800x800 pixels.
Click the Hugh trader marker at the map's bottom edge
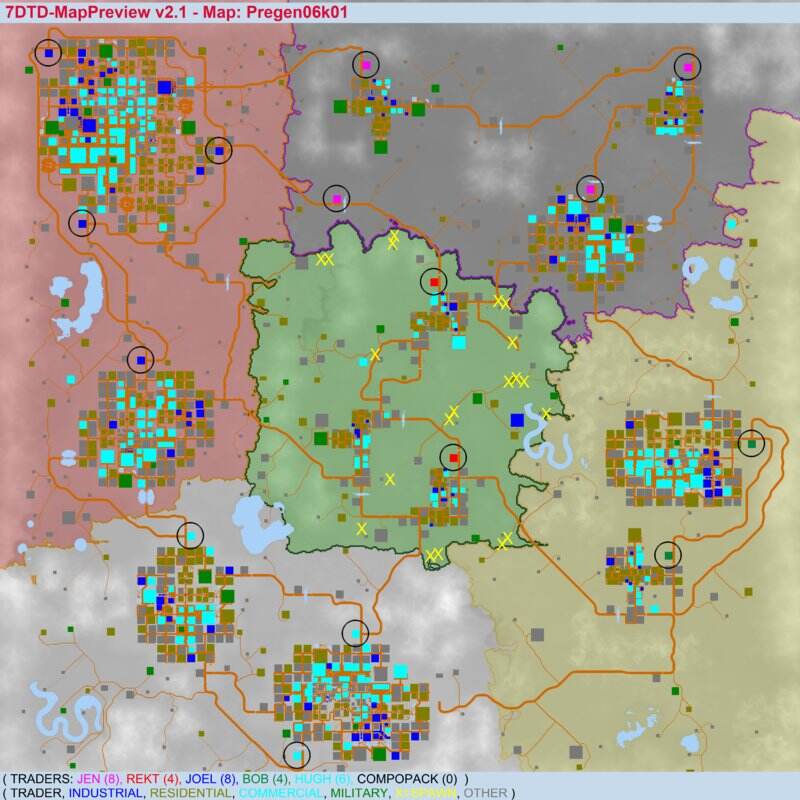pyautogui.click(x=297, y=754)
